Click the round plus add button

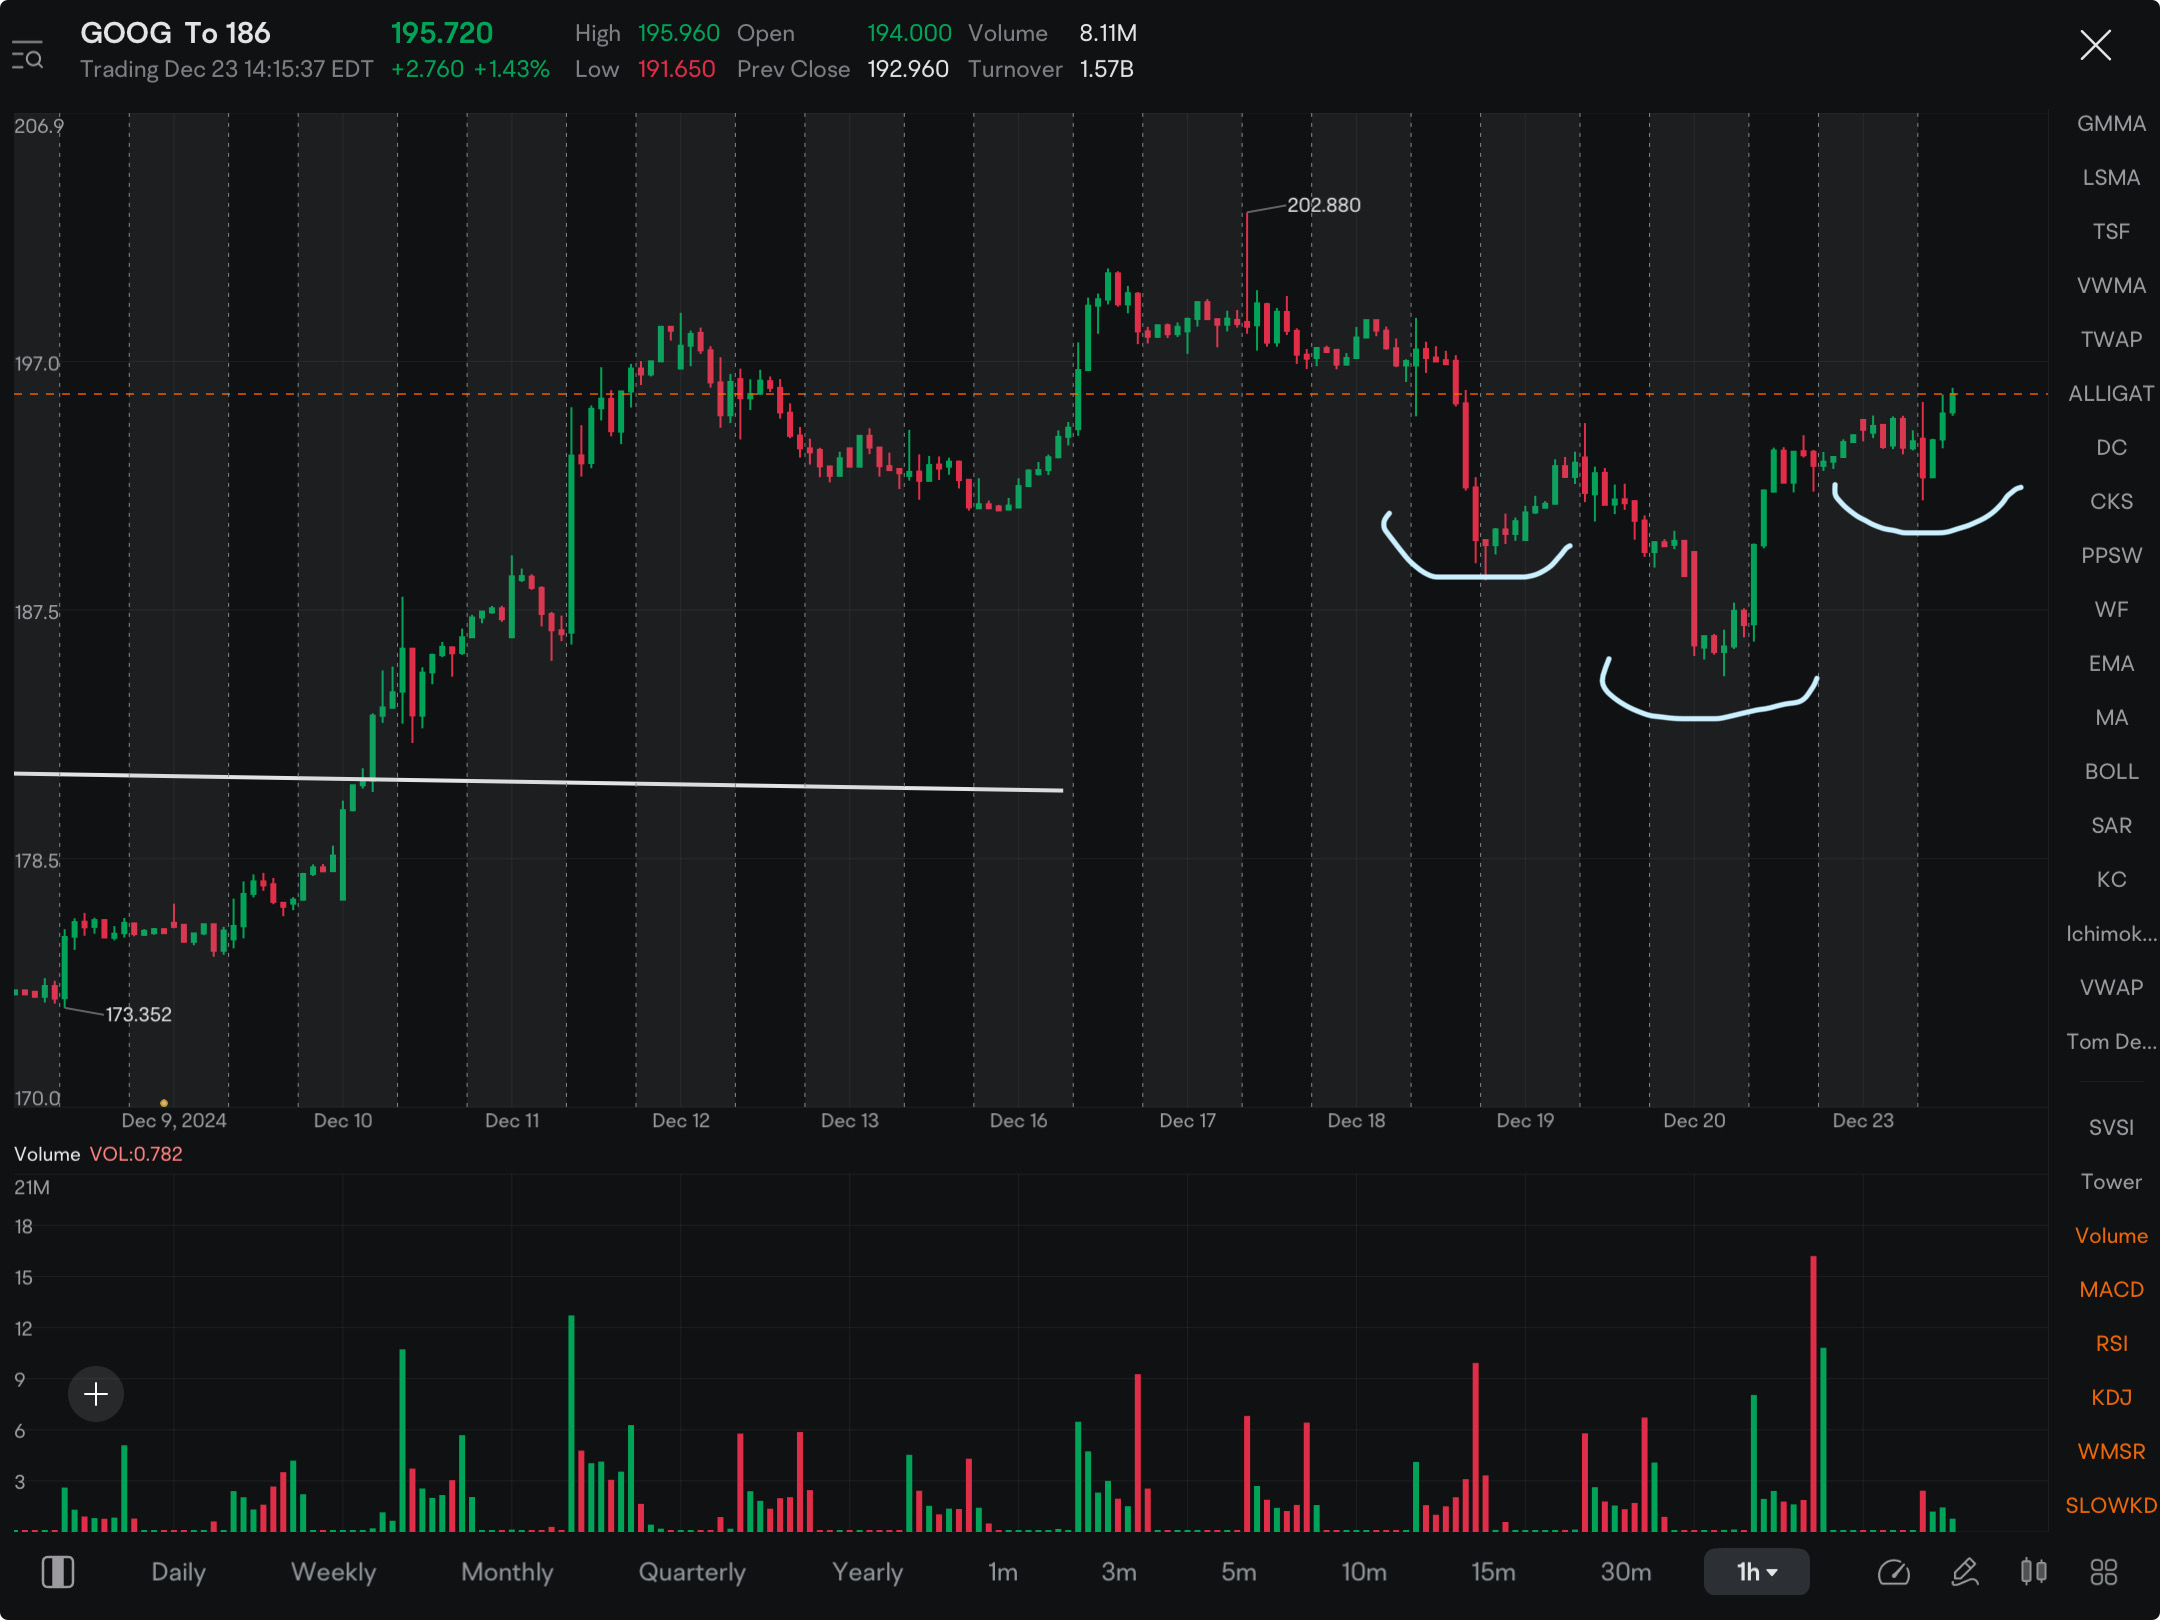pos(96,1394)
